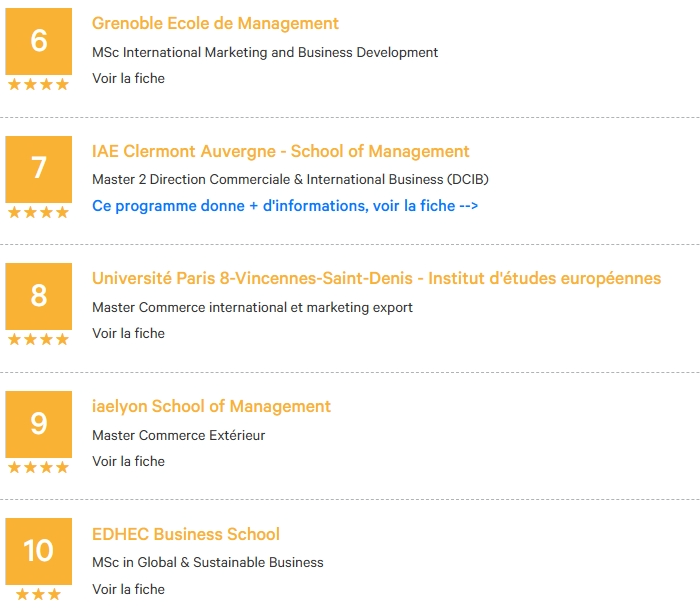This screenshot has width=700, height=615.
Task: Open Université Paris 8 Institut d'études européennes link
Action: click(x=376, y=278)
